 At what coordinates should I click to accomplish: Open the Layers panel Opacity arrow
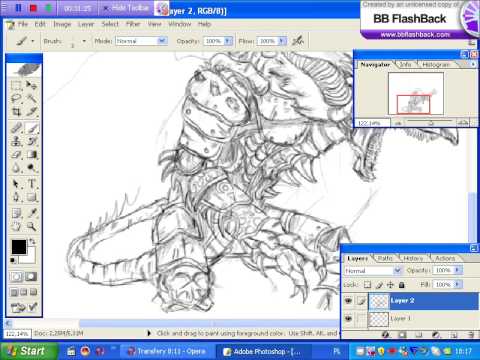(458, 270)
